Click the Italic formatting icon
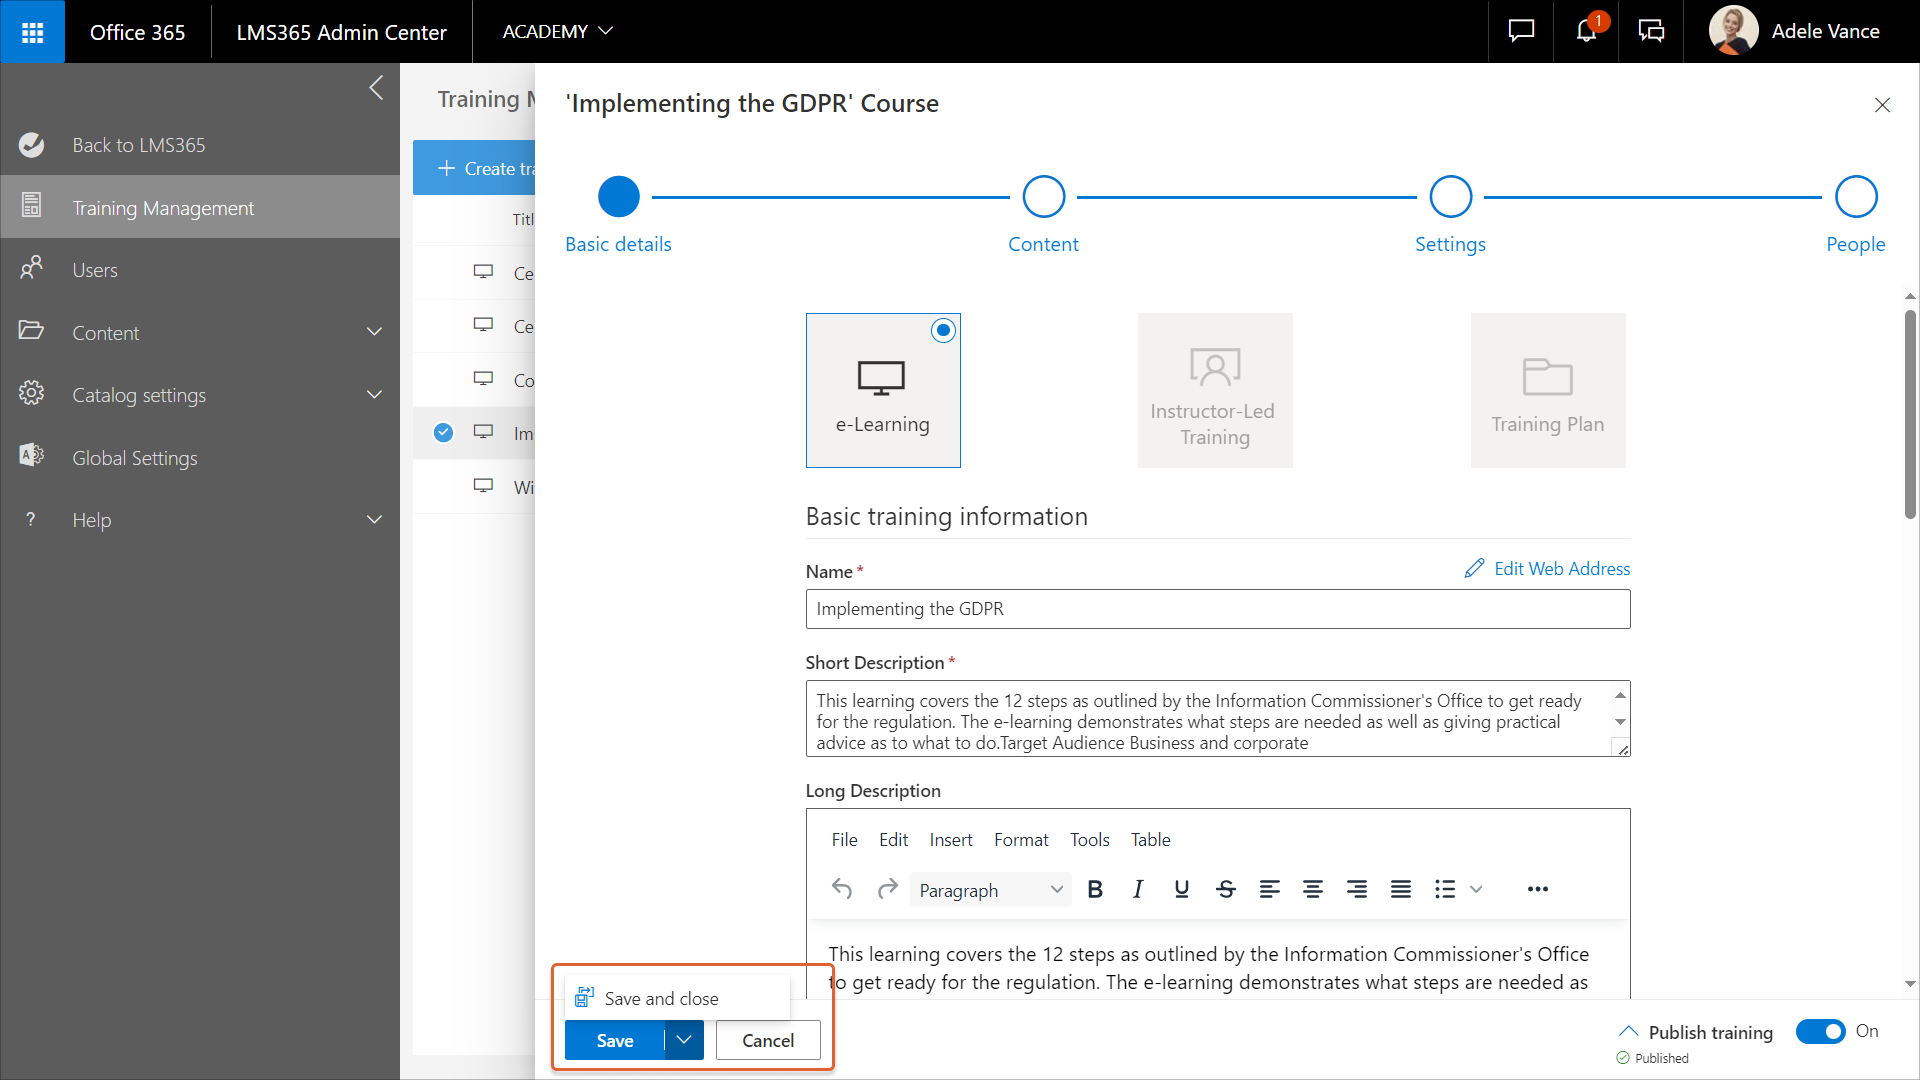 pyautogui.click(x=1138, y=889)
